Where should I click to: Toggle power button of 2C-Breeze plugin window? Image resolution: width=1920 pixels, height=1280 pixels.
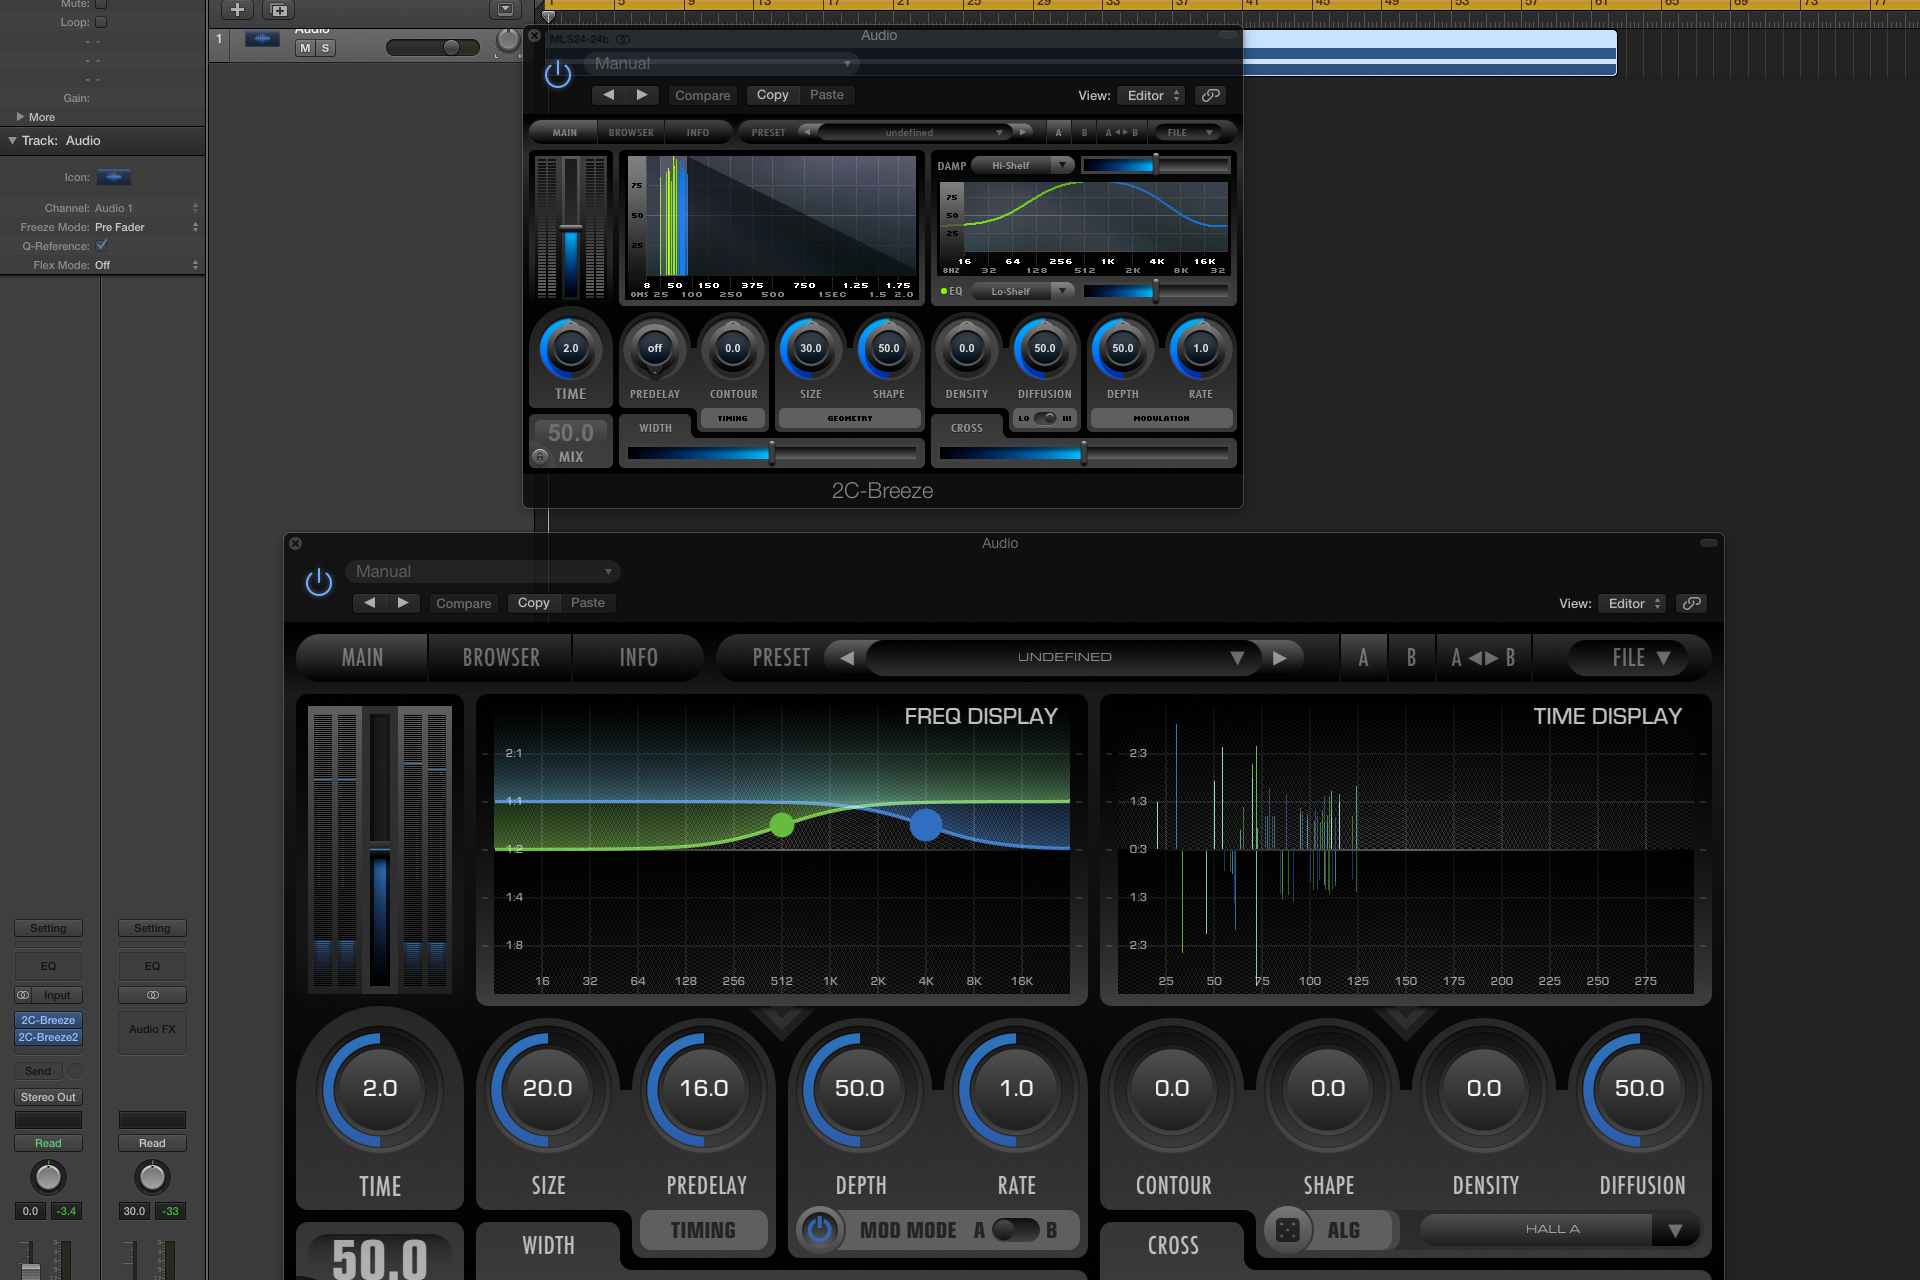point(558,74)
